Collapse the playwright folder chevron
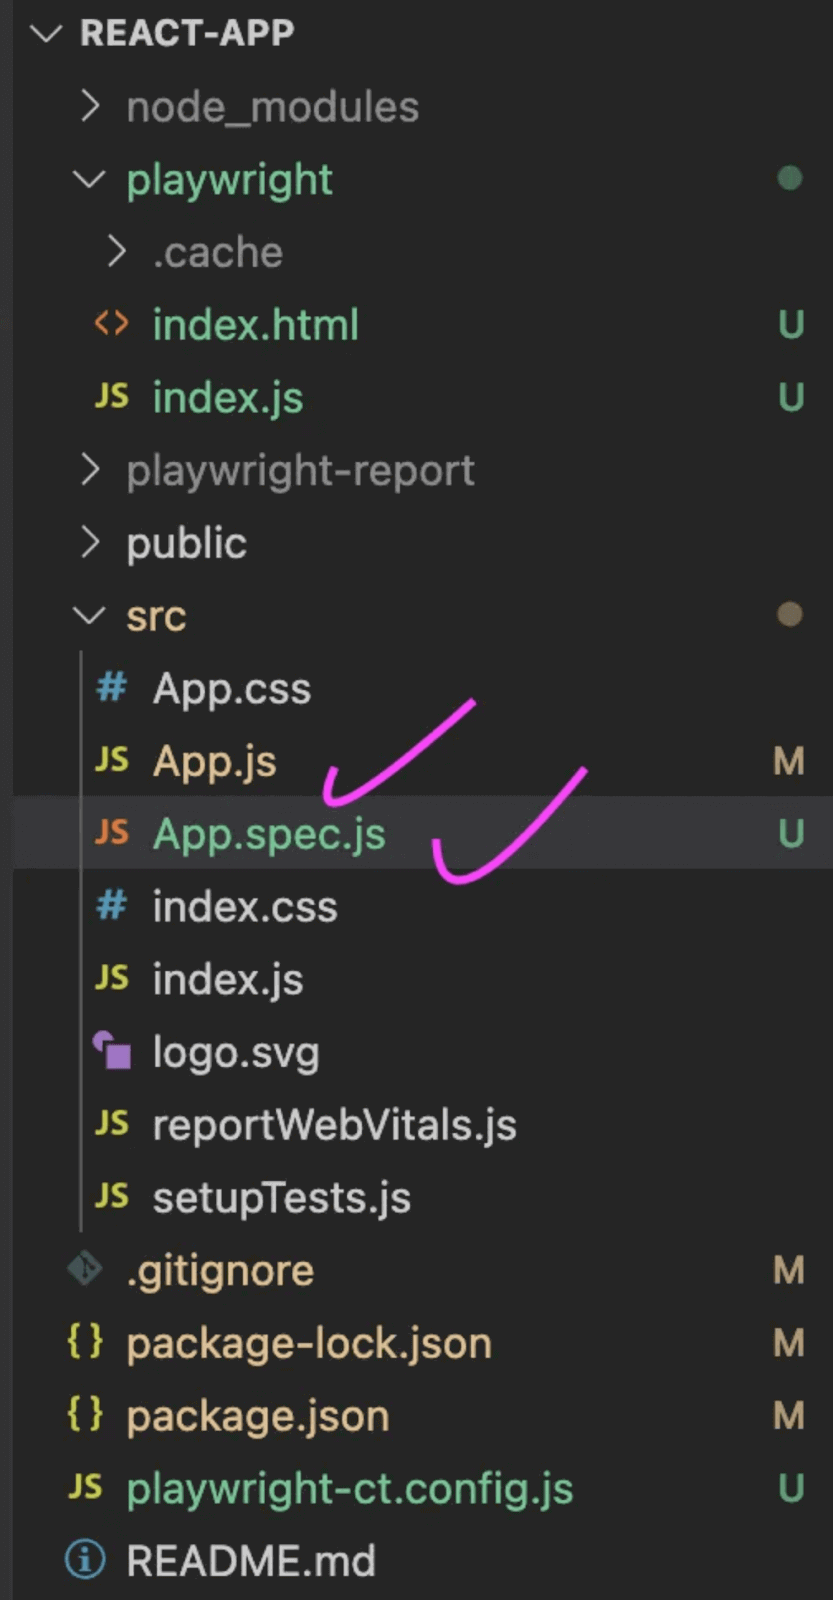 [90, 179]
